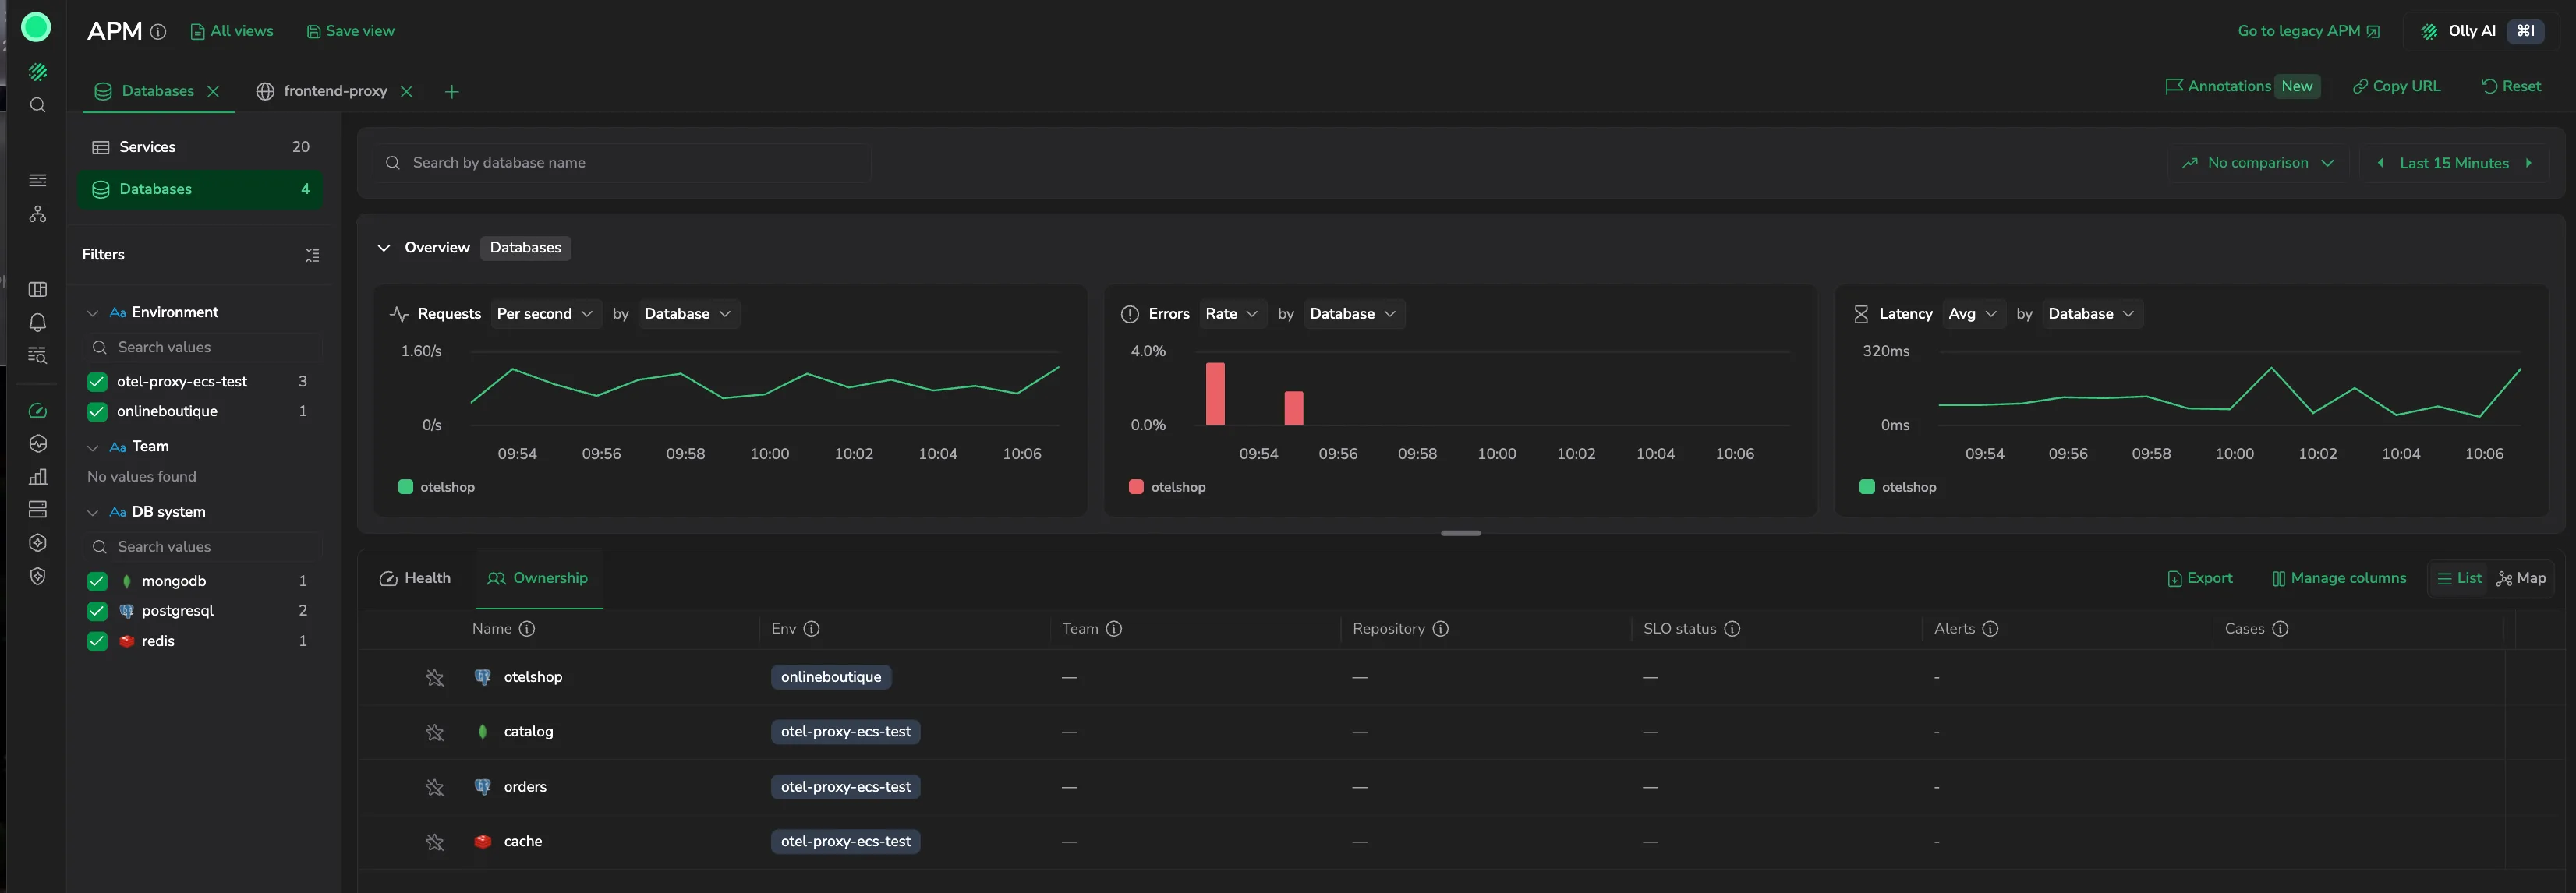Click the search icon in left sidebar
The height and width of the screenshot is (893, 2576).
click(37, 105)
